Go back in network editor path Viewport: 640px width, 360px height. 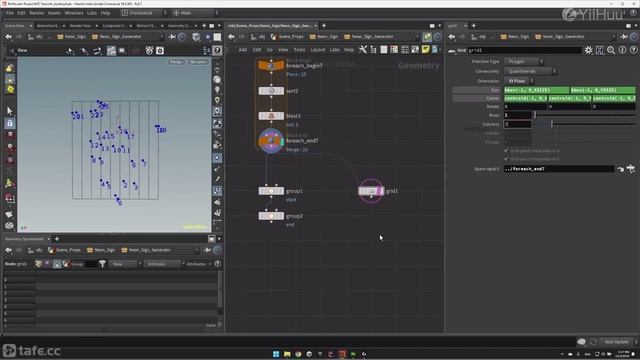click(231, 37)
